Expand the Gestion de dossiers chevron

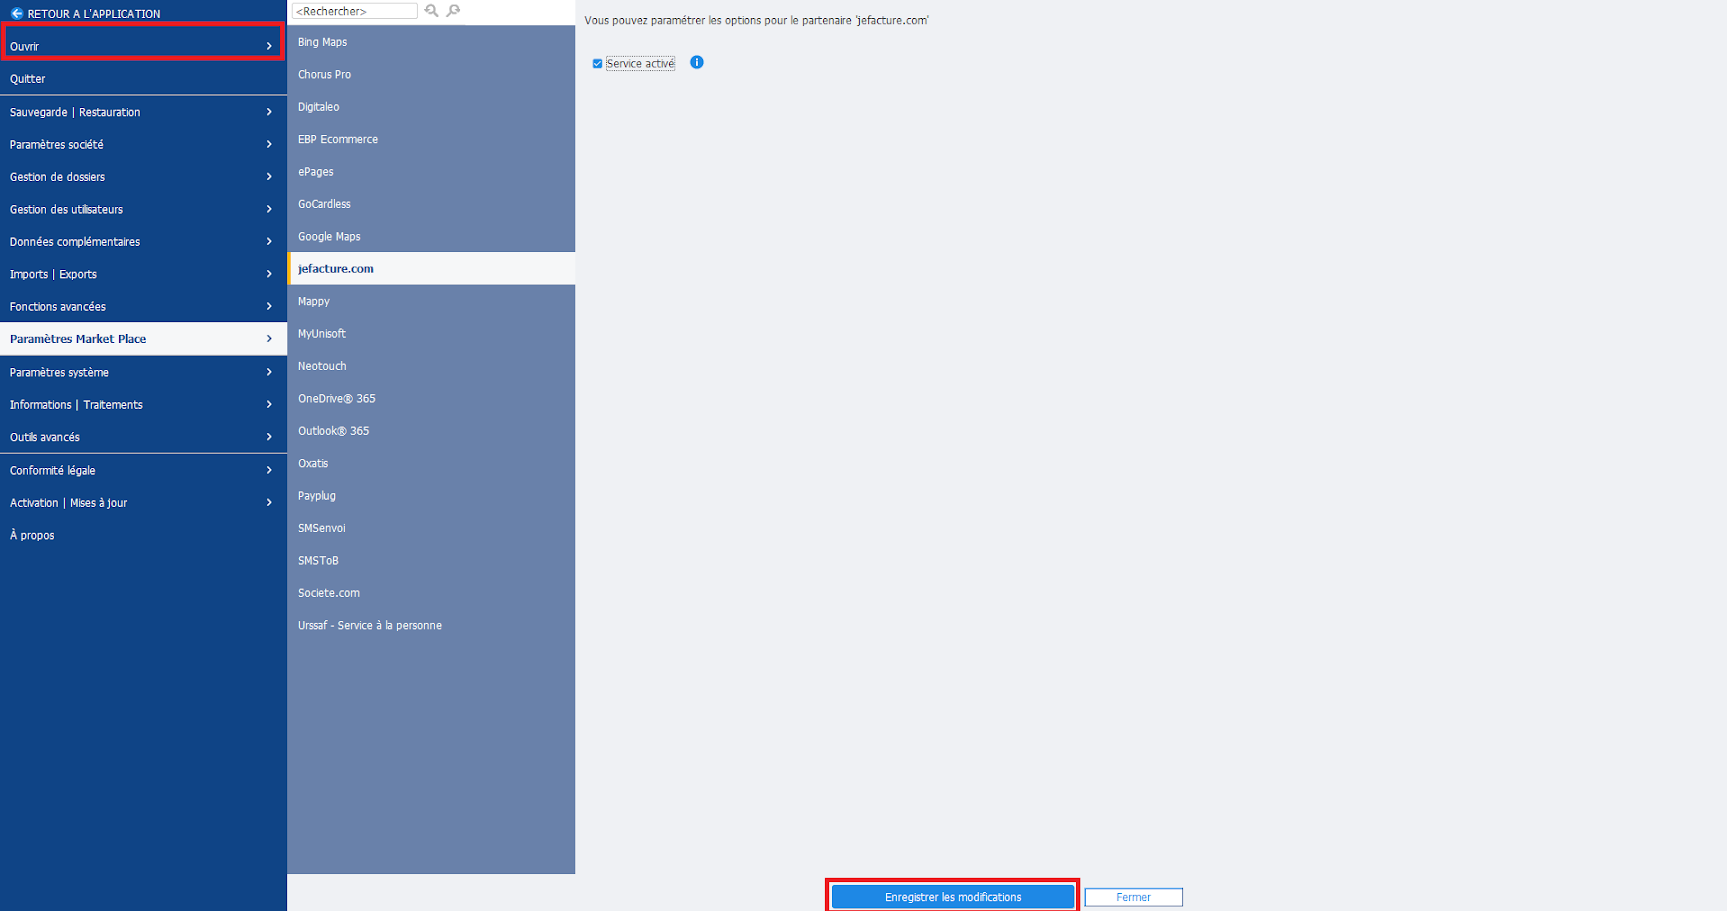pyautogui.click(x=269, y=177)
